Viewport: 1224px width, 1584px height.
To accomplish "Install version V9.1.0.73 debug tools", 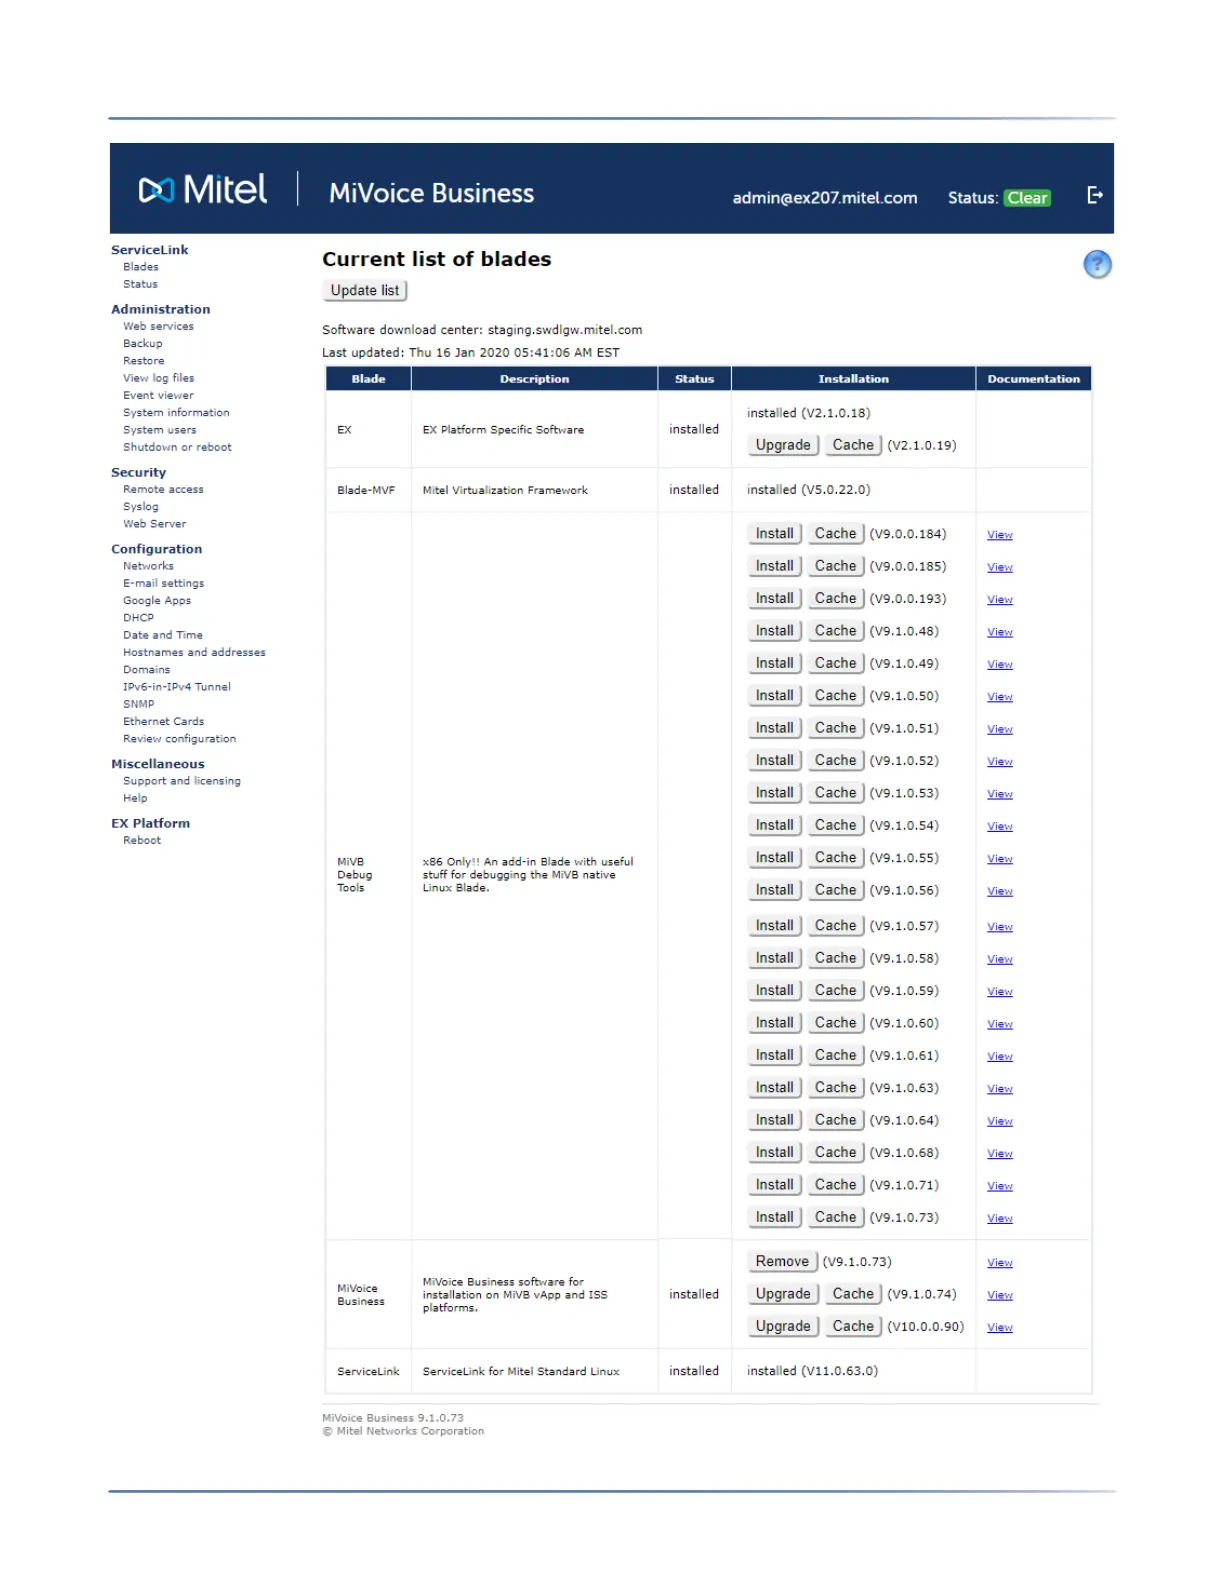I will coord(774,1217).
